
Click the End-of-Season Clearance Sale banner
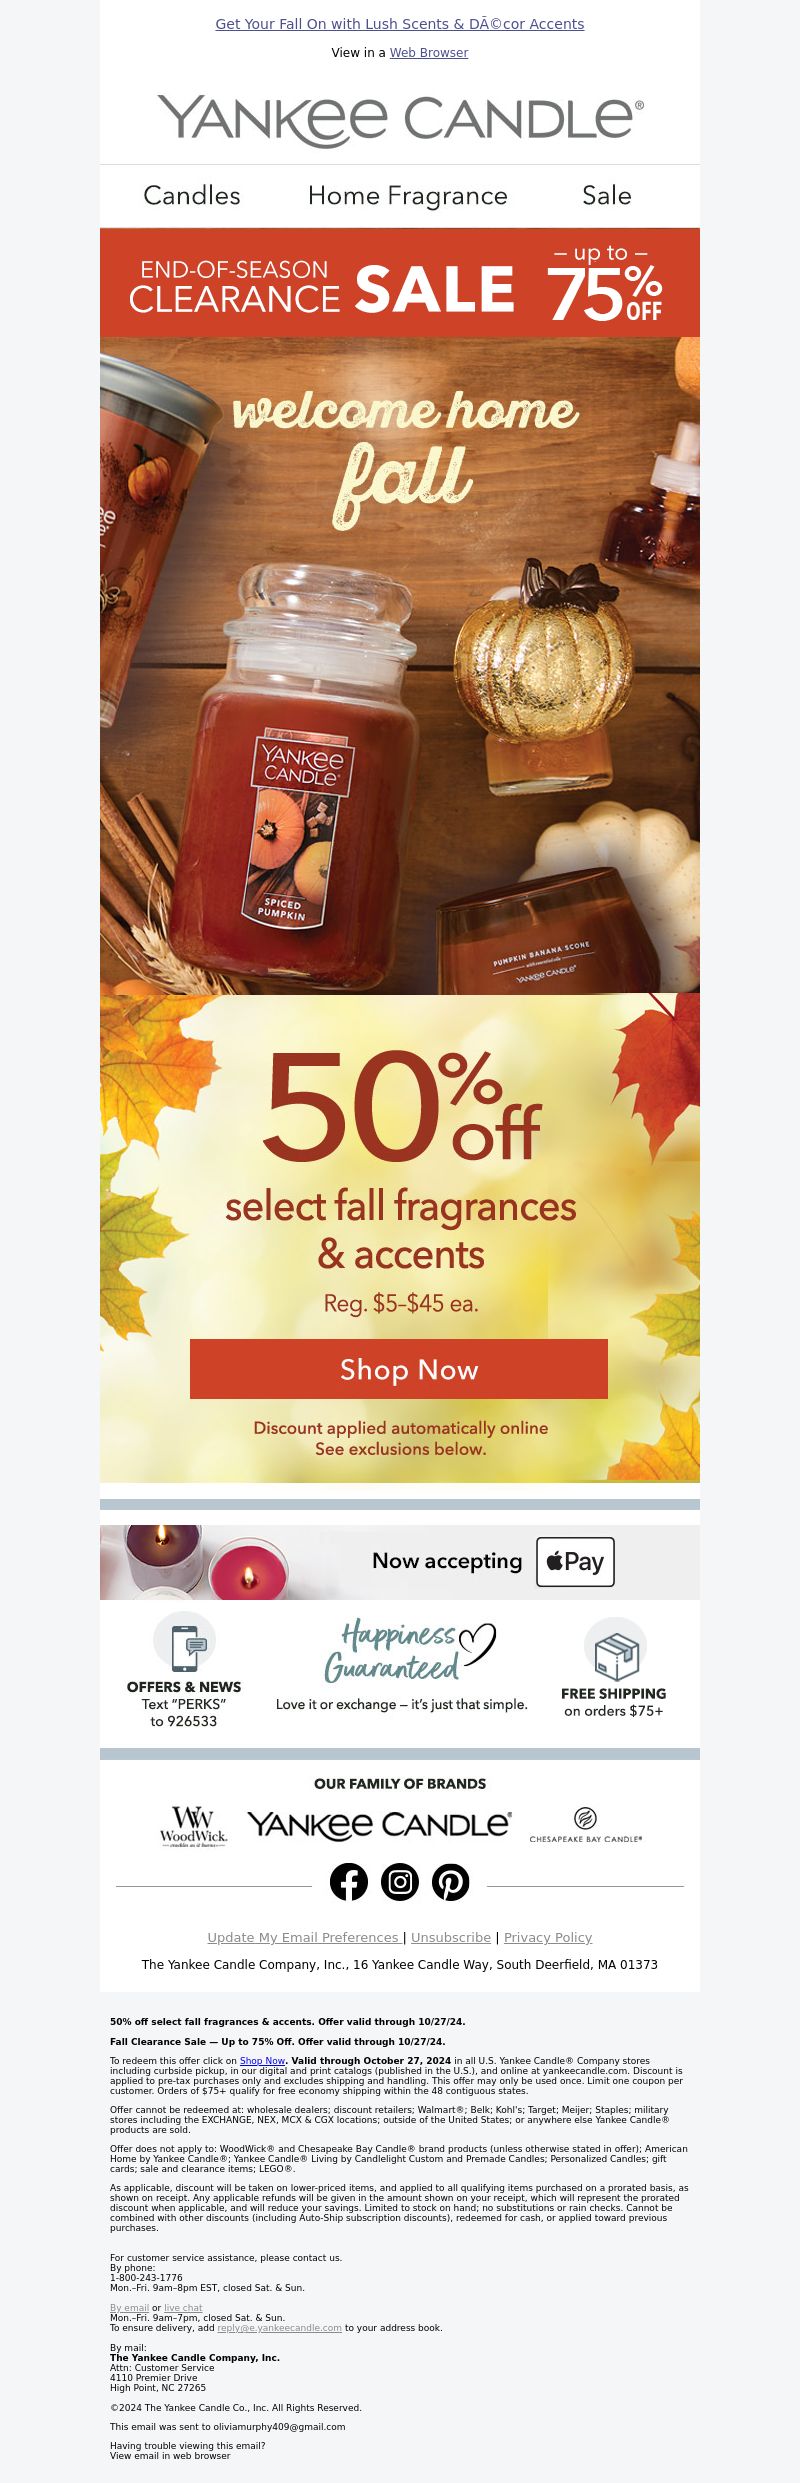[x=400, y=283]
